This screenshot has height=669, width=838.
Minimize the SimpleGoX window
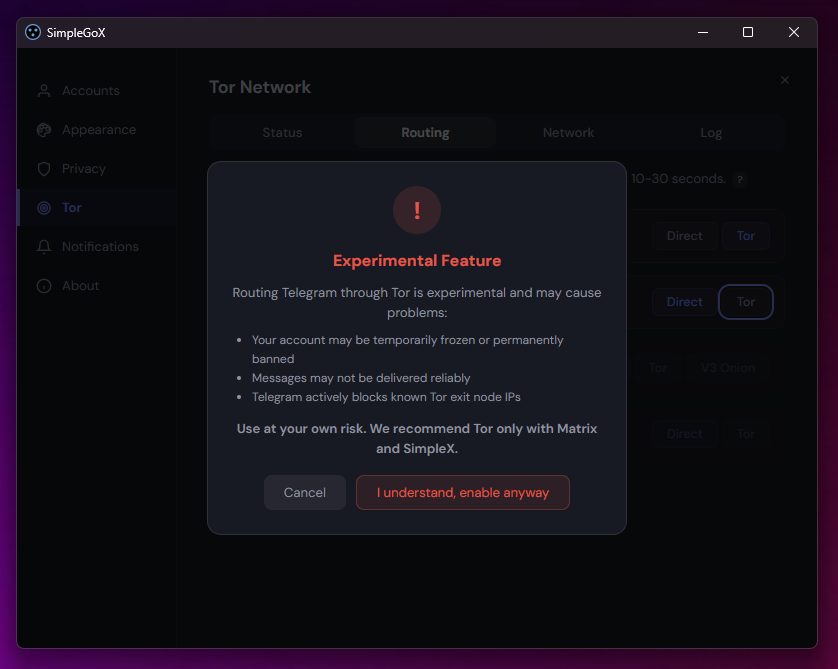(703, 33)
